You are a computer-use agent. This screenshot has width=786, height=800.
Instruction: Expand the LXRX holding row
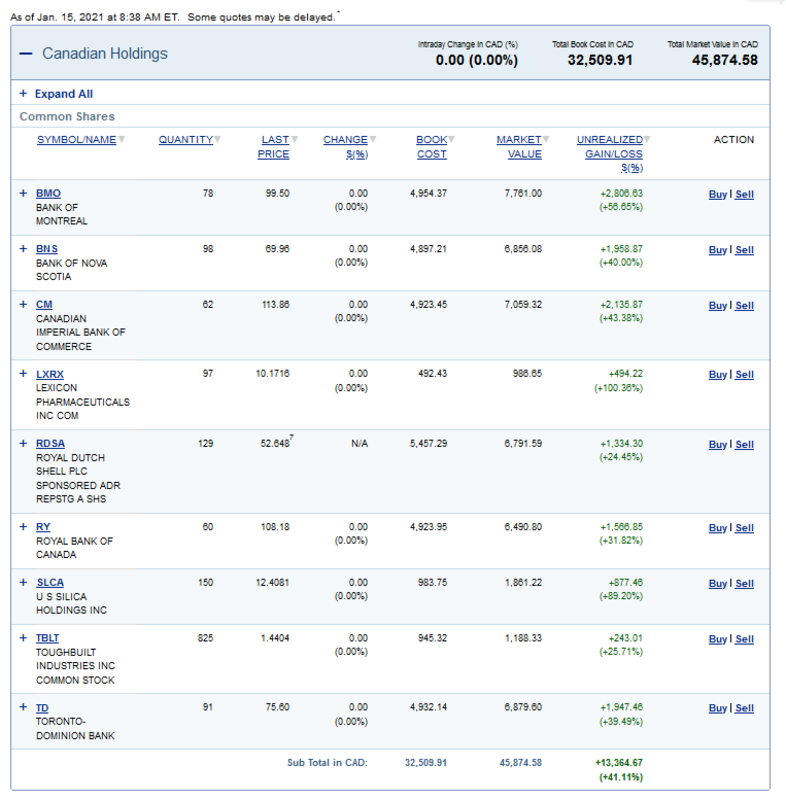click(x=23, y=373)
